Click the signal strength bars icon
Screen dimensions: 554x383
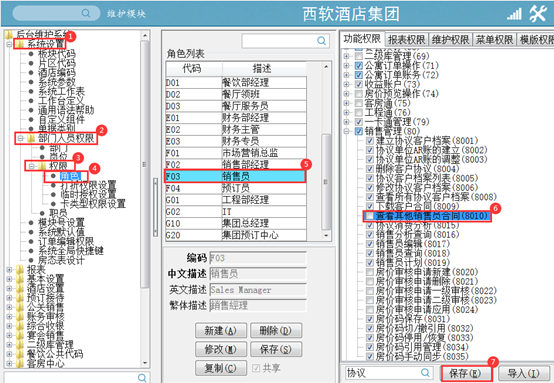[514, 14]
